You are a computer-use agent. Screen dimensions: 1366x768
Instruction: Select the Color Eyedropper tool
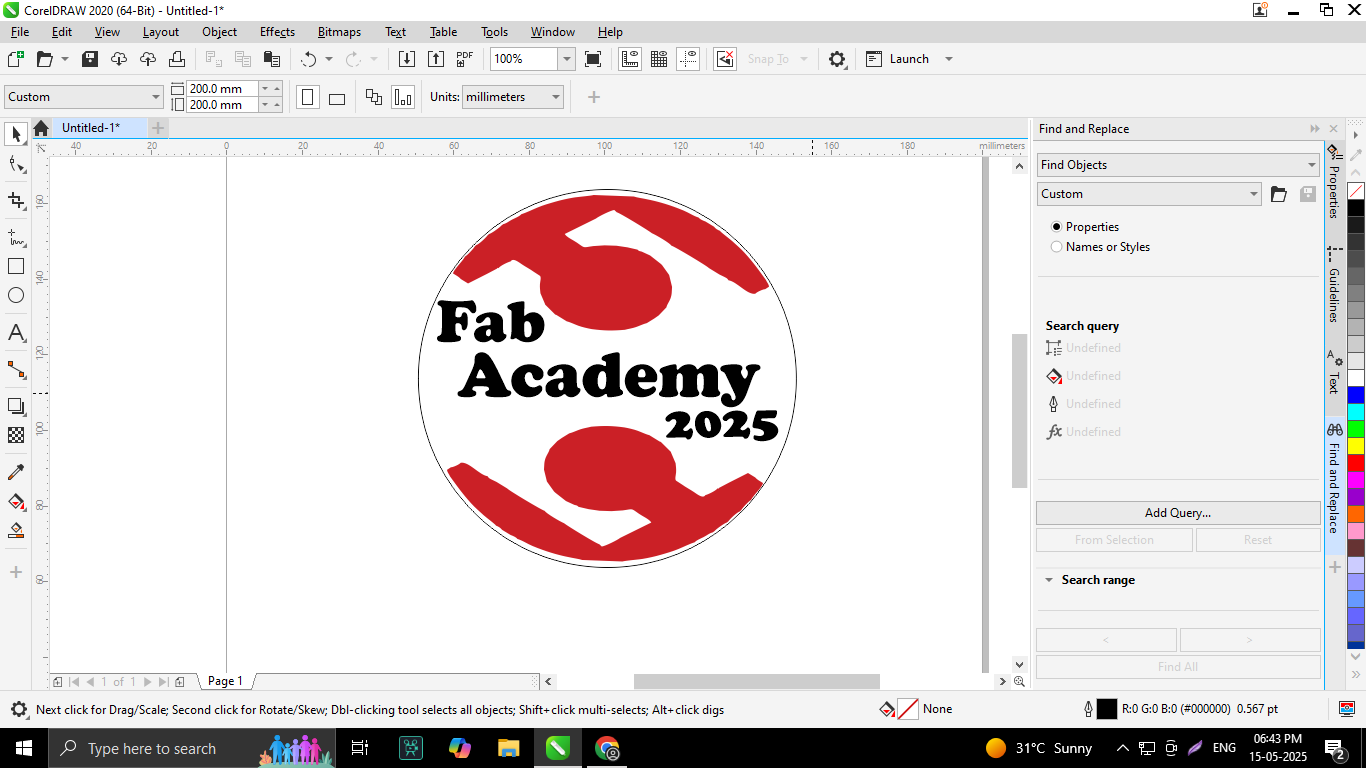coord(16,472)
